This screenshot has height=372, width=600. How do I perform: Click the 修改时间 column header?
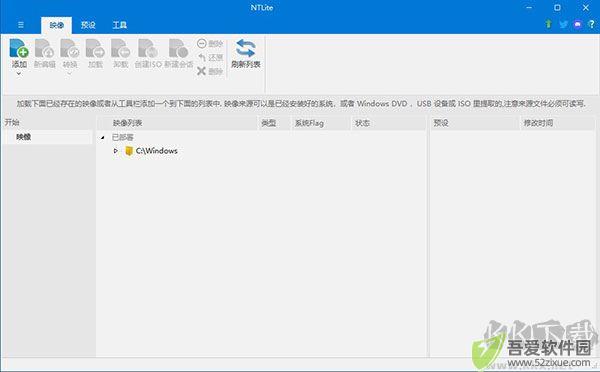coord(558,123)
